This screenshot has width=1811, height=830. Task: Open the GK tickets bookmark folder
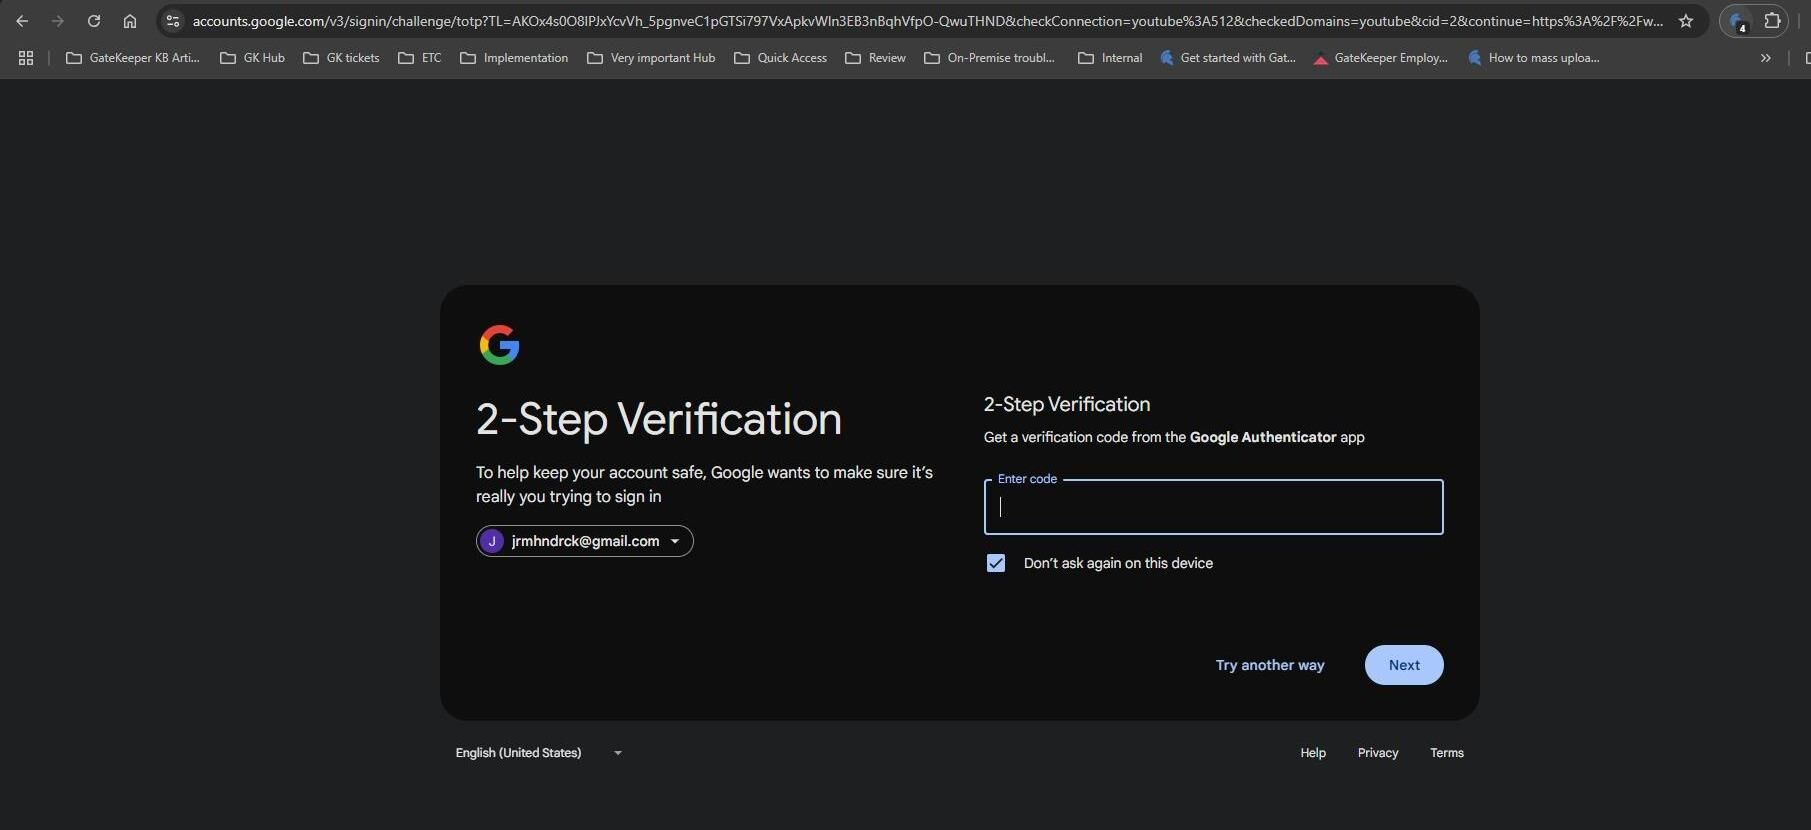click(x=341, y=58)
